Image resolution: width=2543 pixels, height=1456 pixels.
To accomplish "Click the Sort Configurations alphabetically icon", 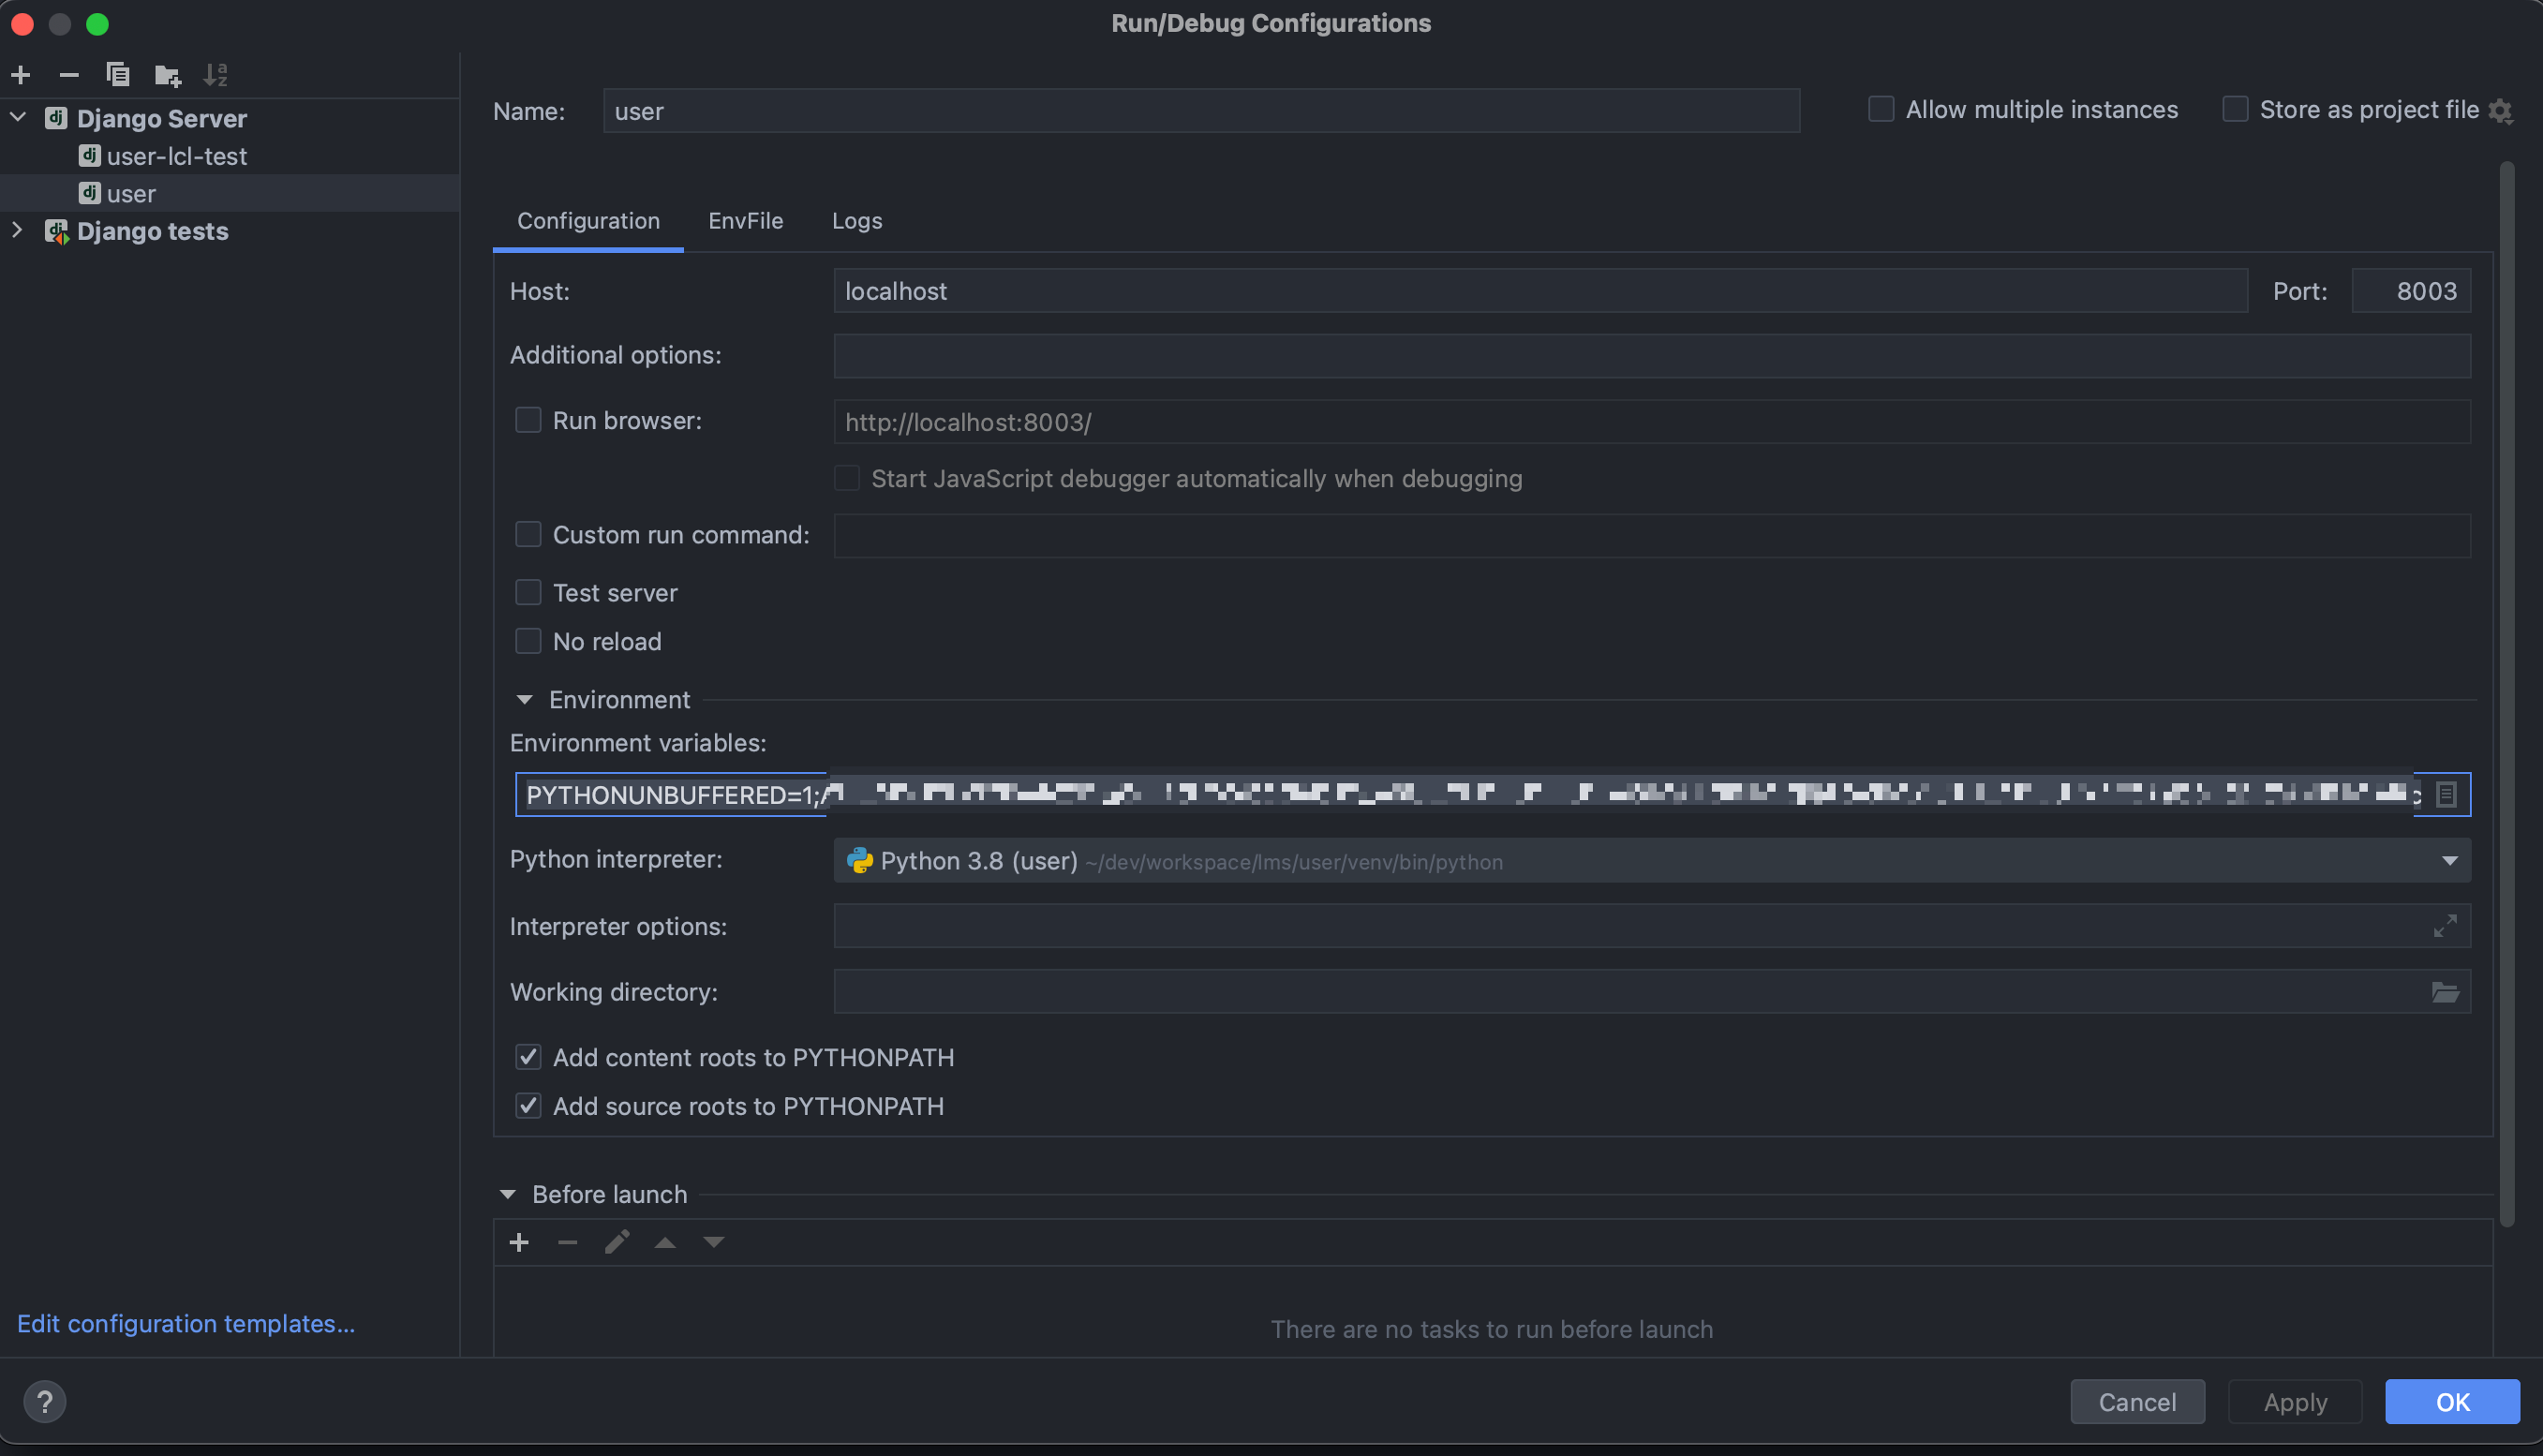I will pyautogui.click(x=215, y=75).
